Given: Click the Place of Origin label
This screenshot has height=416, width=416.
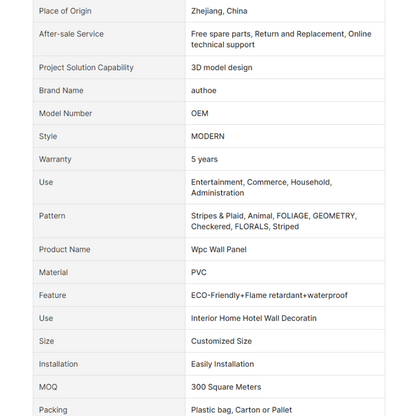Looking at the screenshot, I should coord(65,11).
